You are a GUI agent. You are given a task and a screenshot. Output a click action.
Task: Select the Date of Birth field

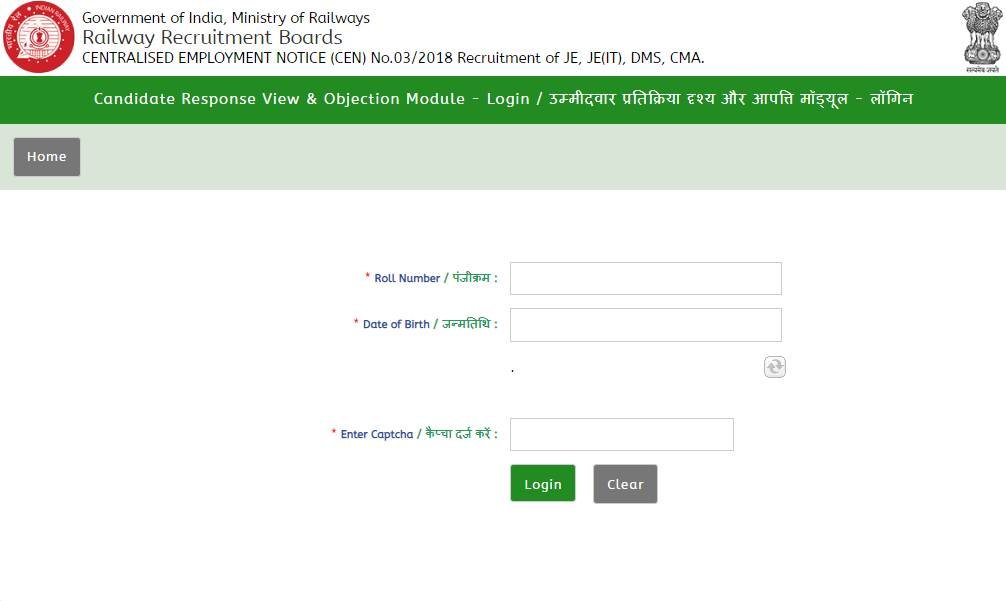pyautogui.click(x=645, y=325)
